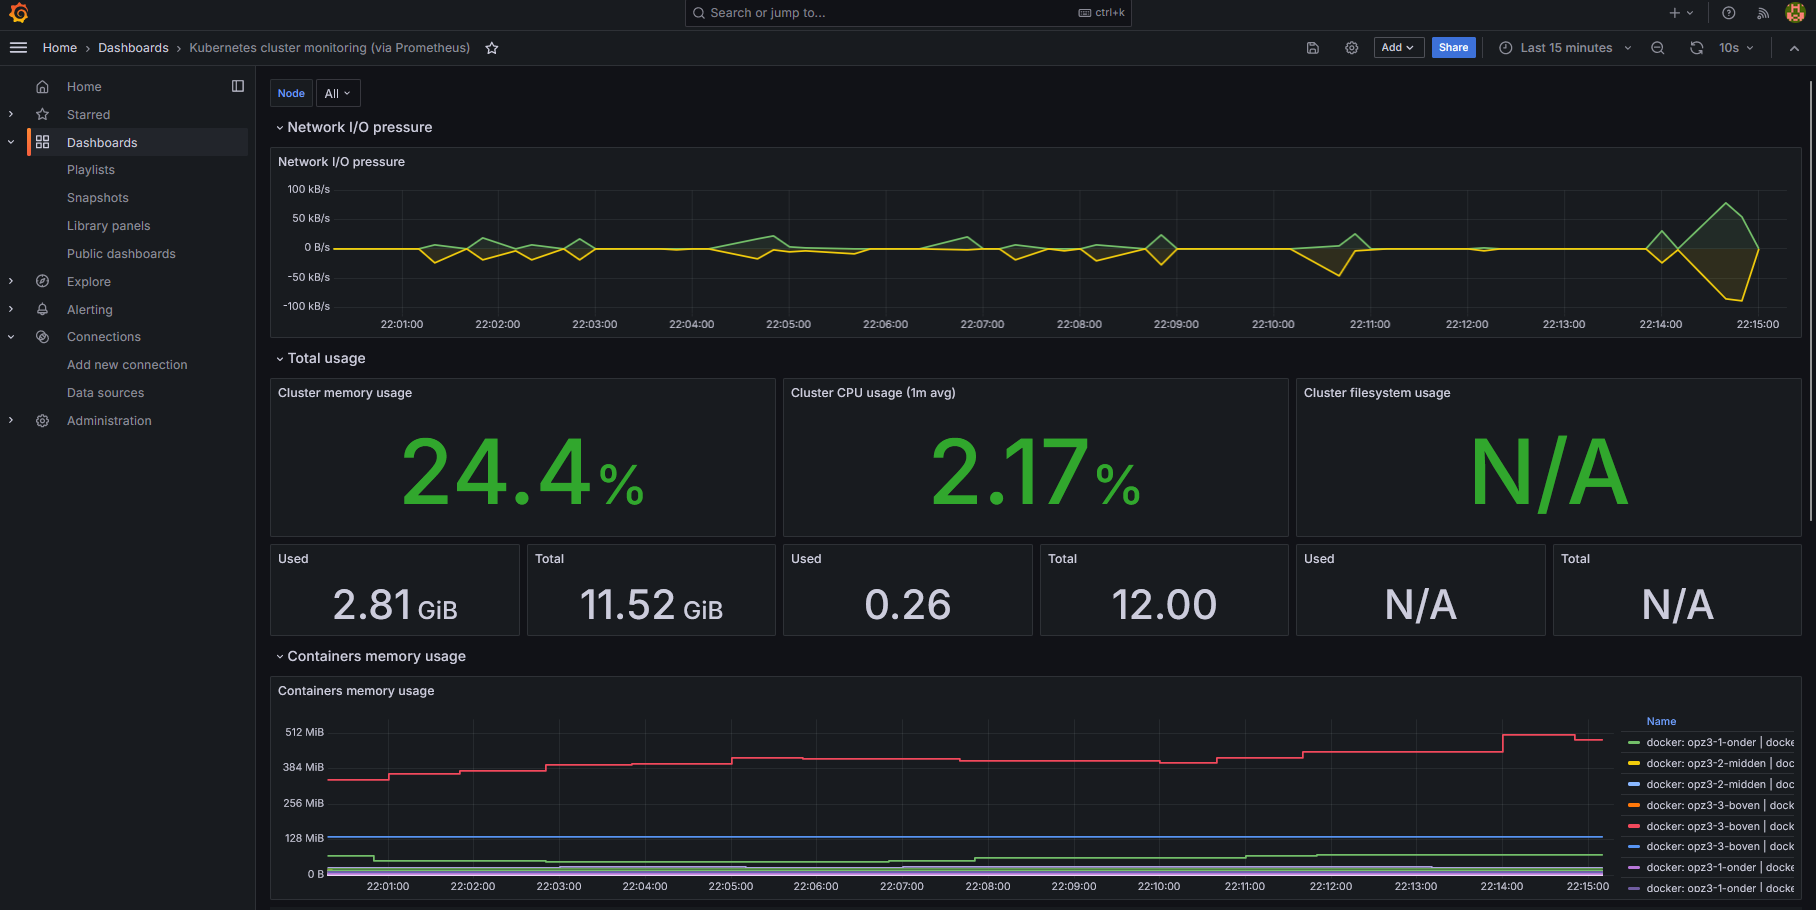Collapse the Containers memory usage row
The image size is (1816, 910).
280,657
